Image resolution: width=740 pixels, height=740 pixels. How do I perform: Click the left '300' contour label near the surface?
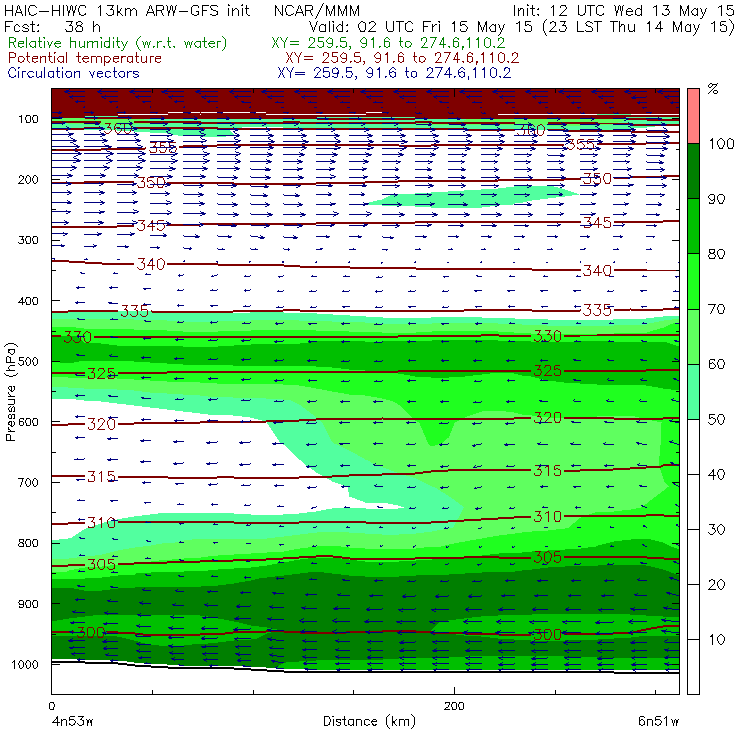point(91,633)
